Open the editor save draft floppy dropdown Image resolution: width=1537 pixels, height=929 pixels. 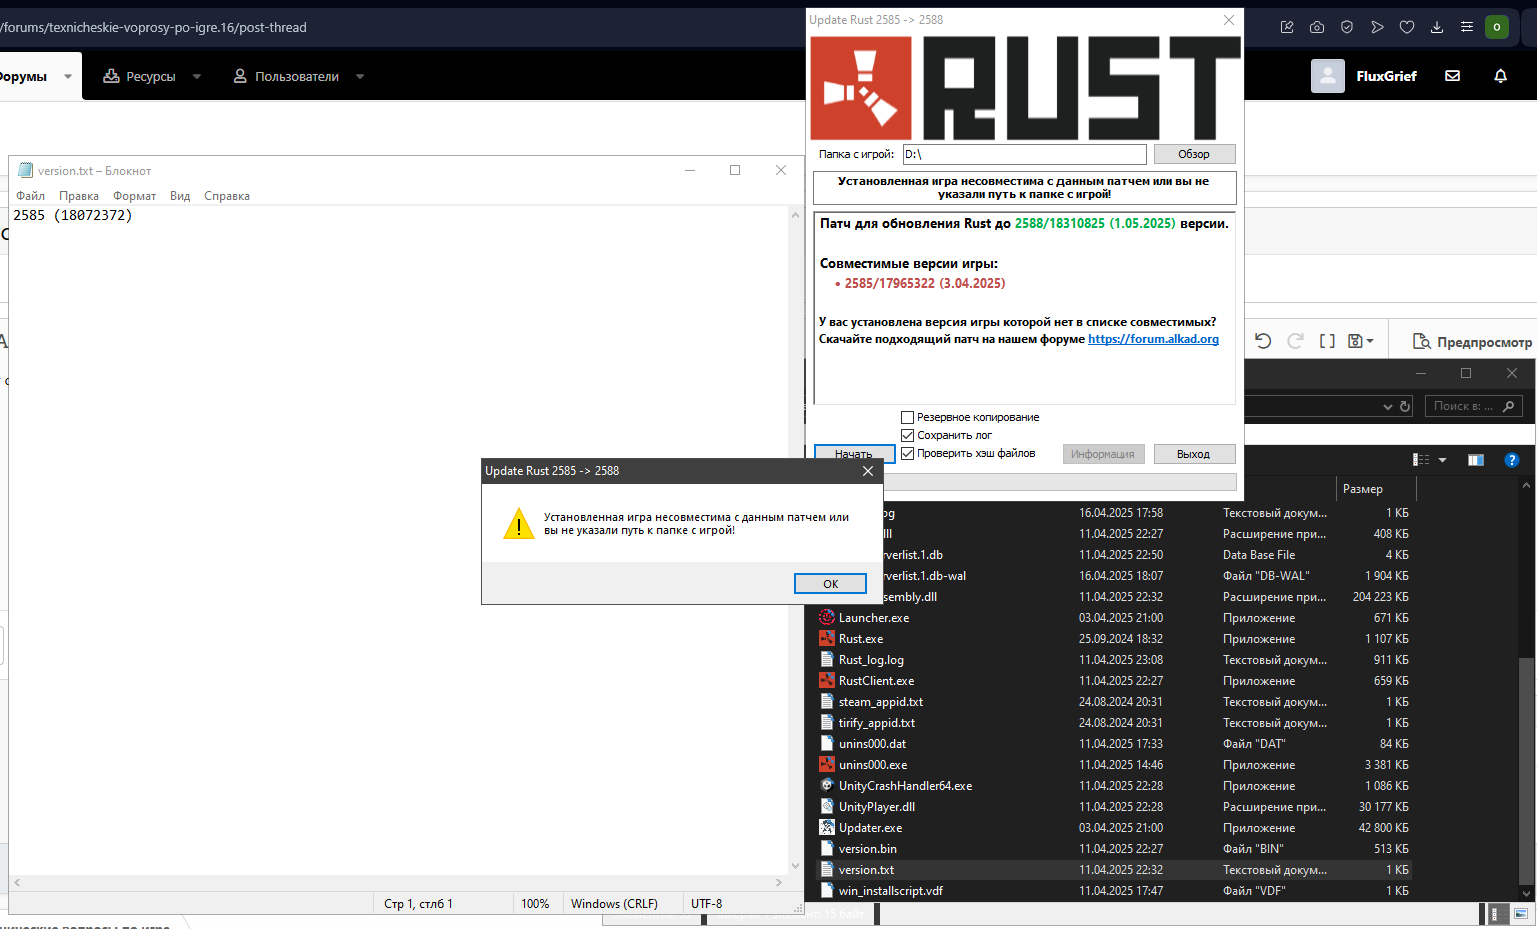coord(1360,341)
